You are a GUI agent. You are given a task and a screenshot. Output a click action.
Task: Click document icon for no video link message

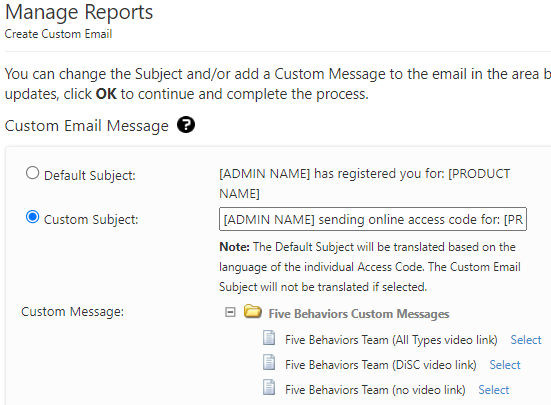[x=269, y=387]
